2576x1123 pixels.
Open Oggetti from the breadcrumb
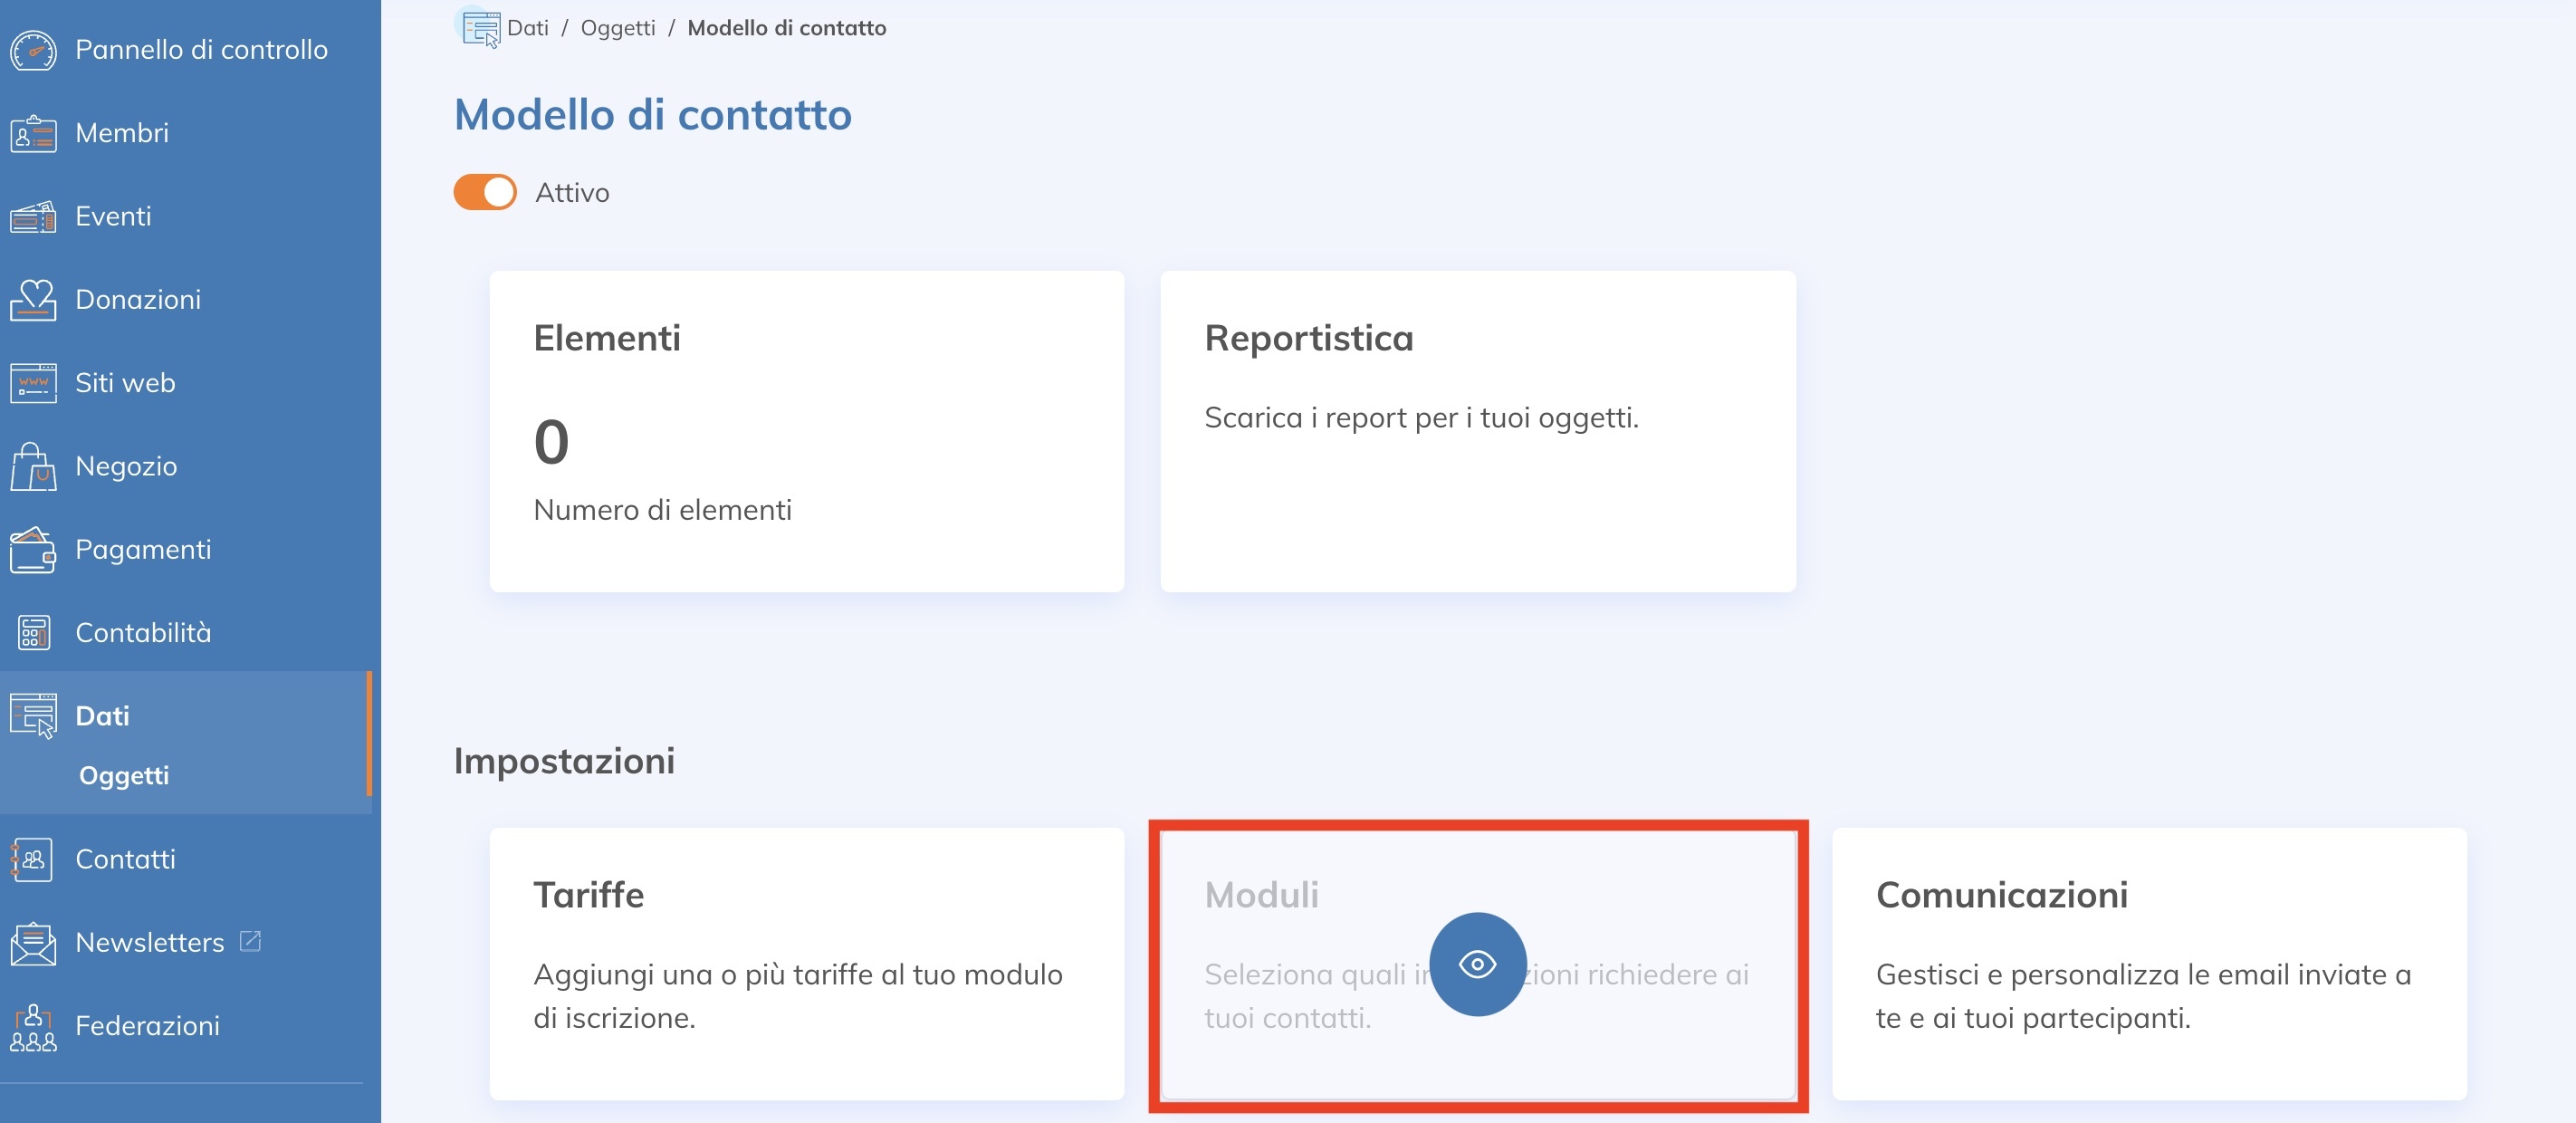pyautogui.click(x=617, y=27)
